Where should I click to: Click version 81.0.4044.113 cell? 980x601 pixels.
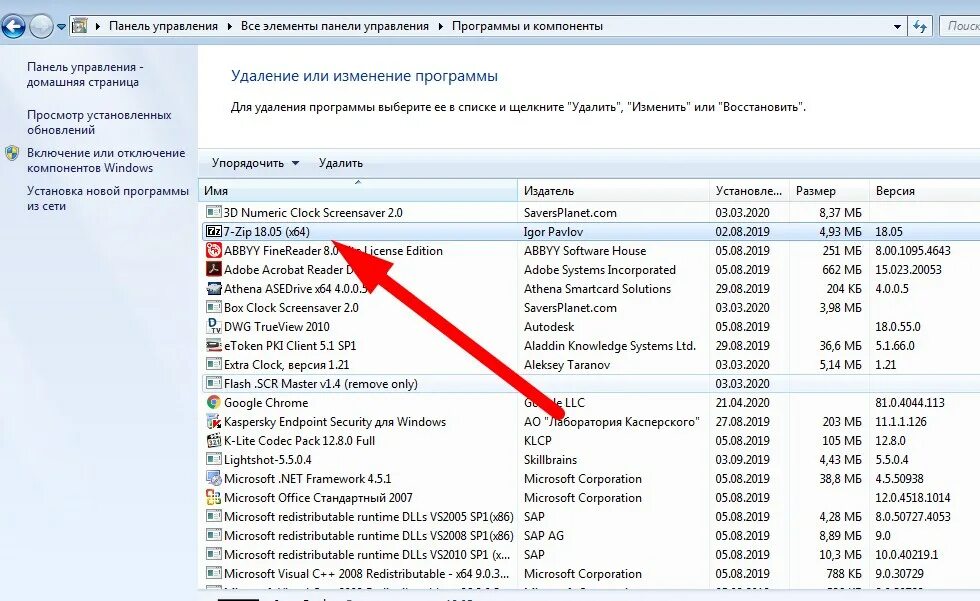(909, 403)
